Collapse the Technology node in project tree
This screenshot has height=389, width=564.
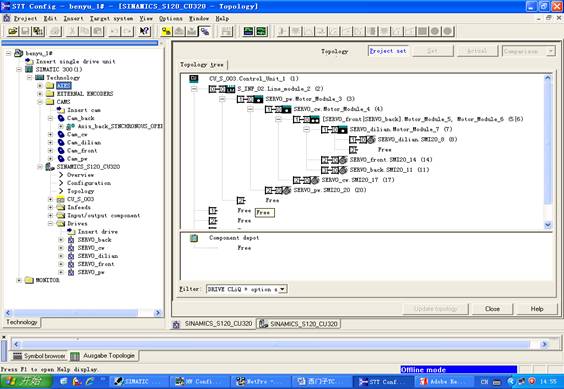click(29, 77)
